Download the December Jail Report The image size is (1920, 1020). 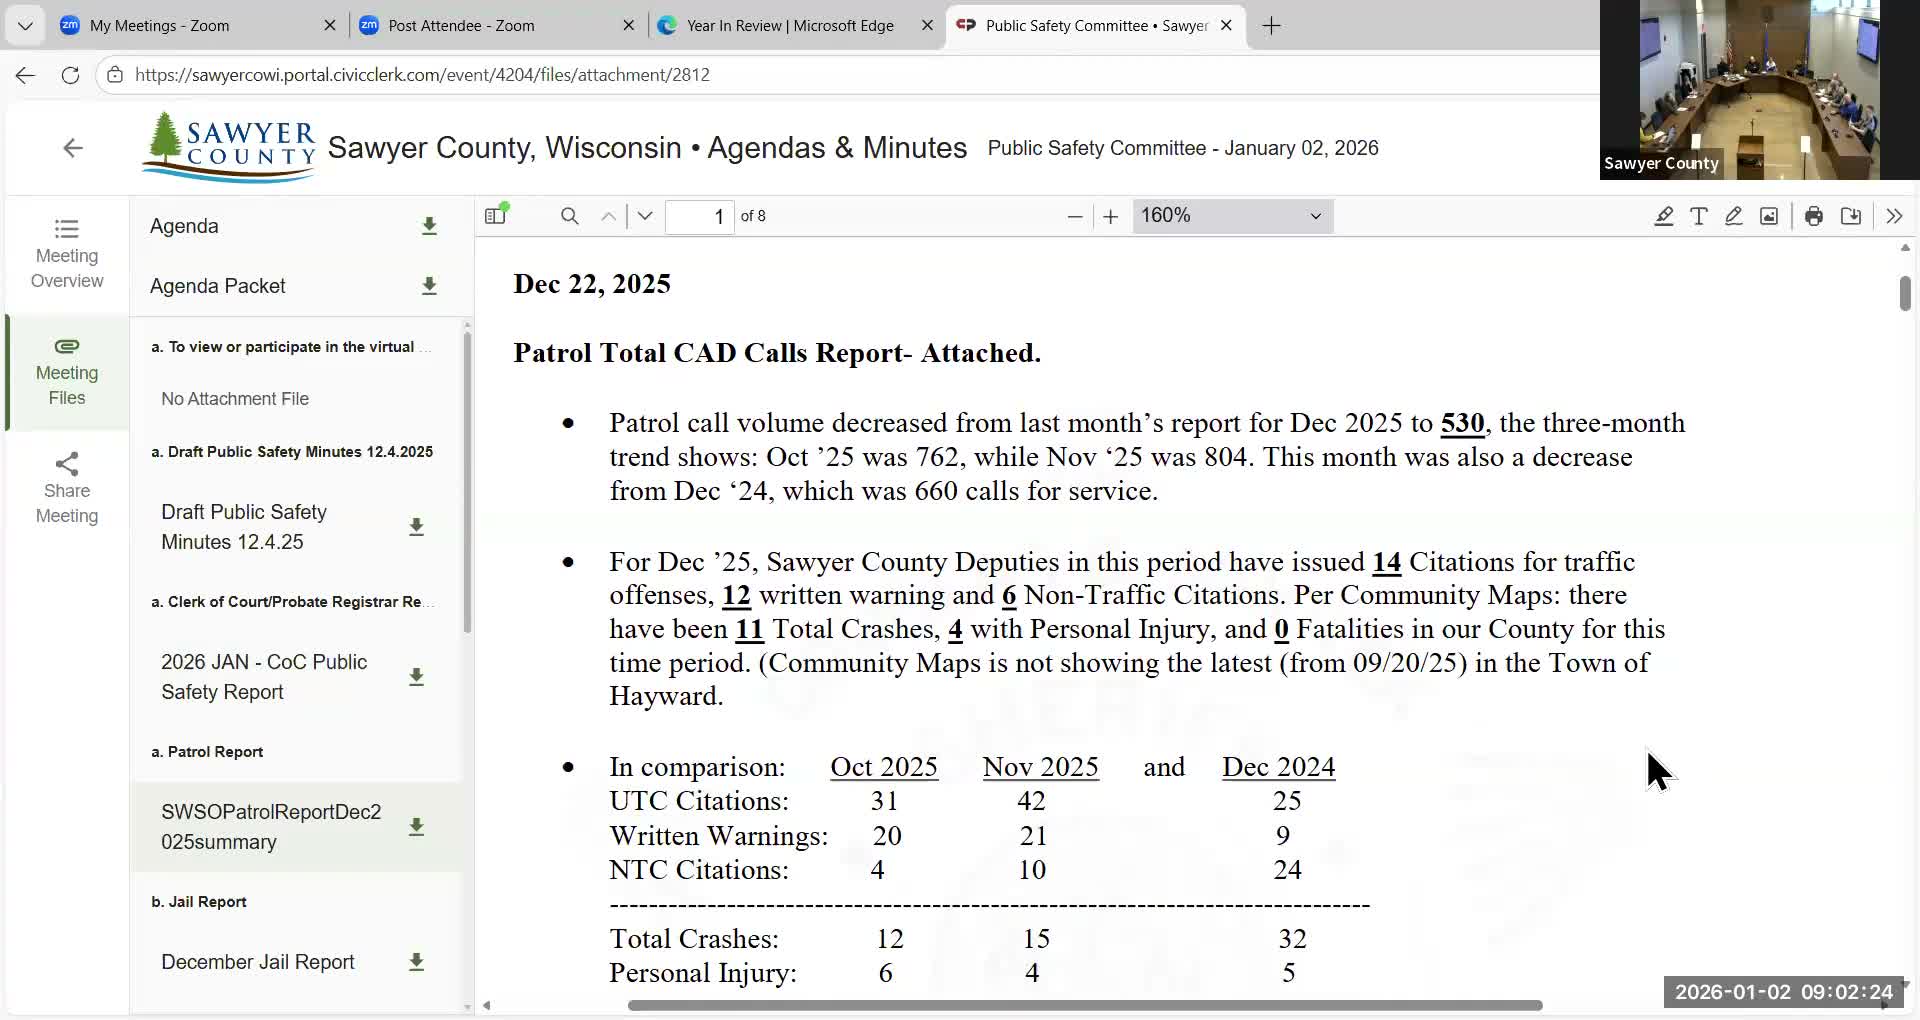[416, 962]
